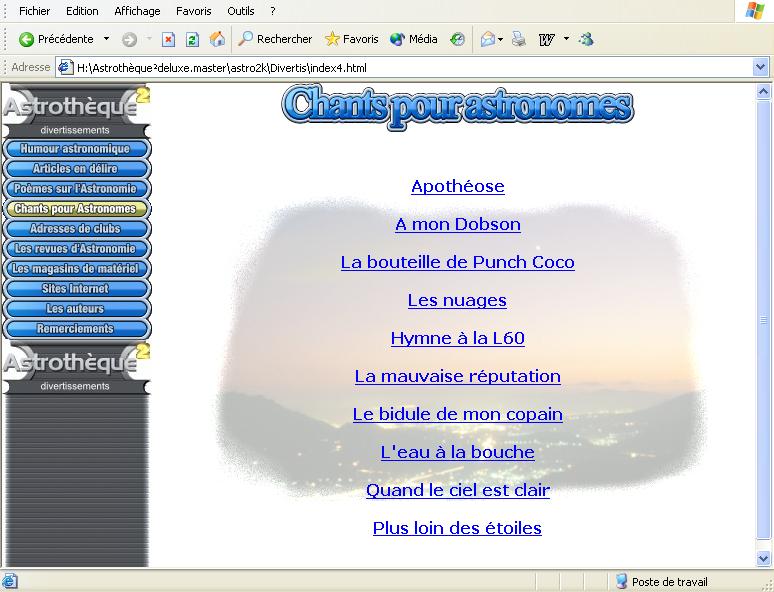Click the top Astrothèque logo in sidebar

click(x=76, y=105)
